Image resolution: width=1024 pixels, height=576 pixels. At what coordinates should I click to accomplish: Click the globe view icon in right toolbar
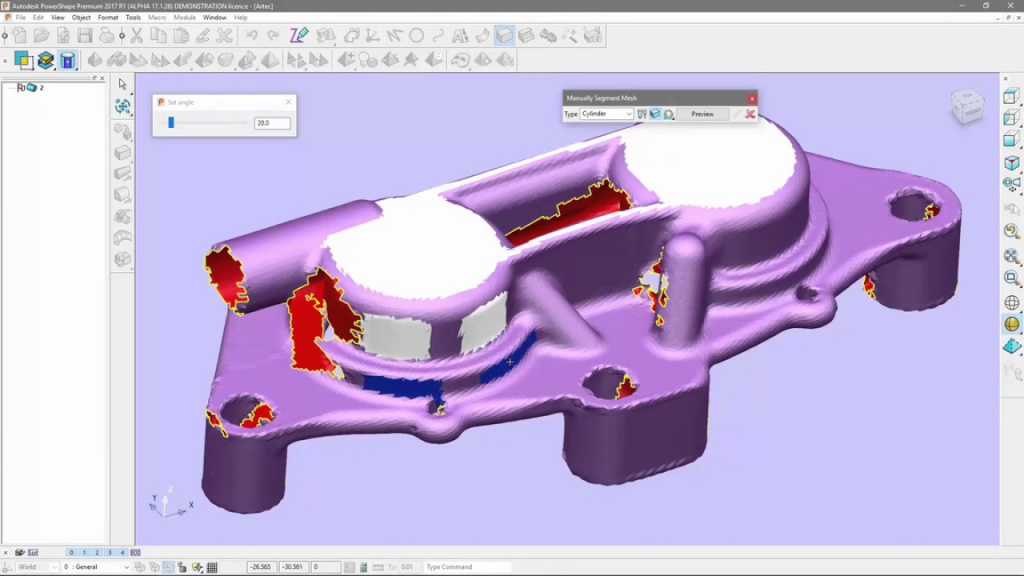pyautogui.click(x=1012, y=303)
